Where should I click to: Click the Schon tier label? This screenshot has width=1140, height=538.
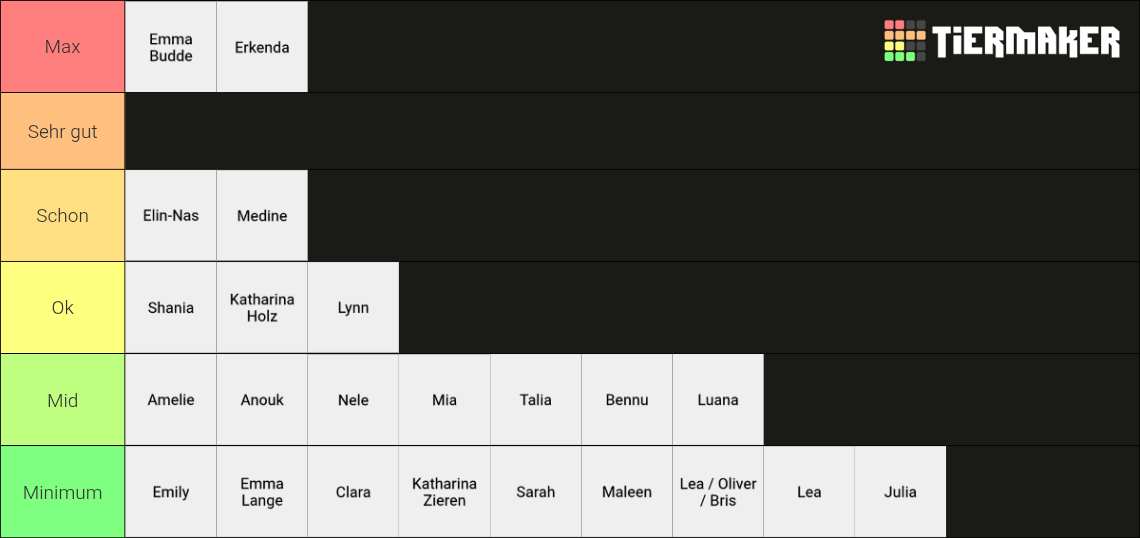[x=63, y=215]
